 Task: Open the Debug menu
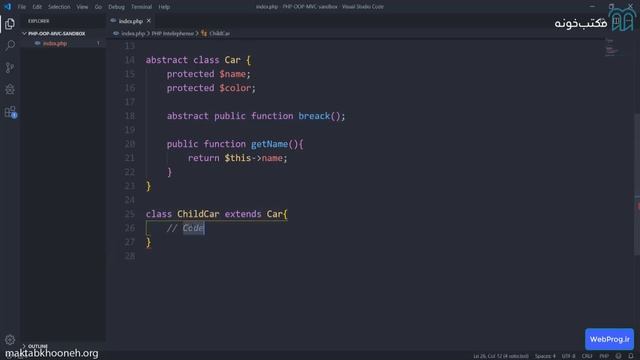coord(116,7)
